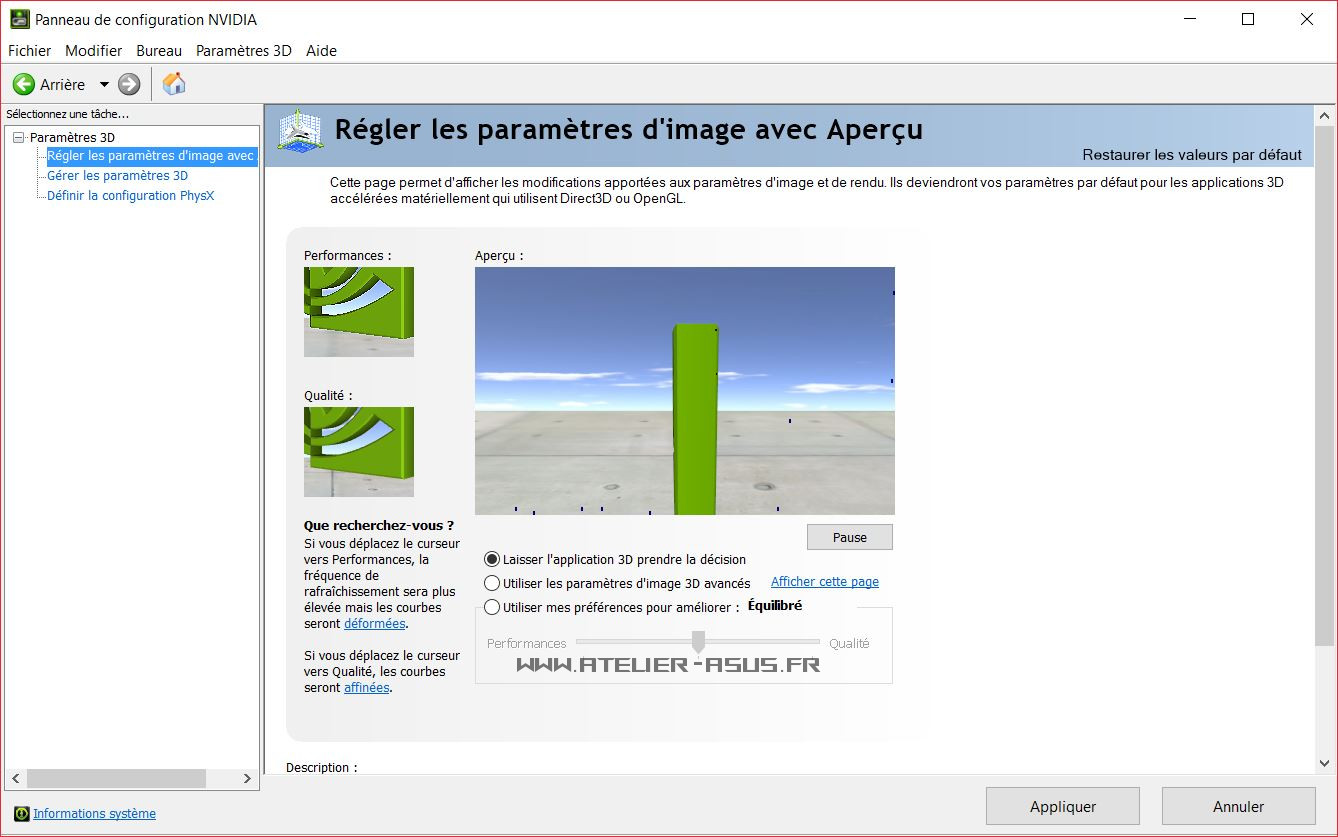Click the Performances preview thumbnail
The image size is (1338, 837).
(359, 312)
